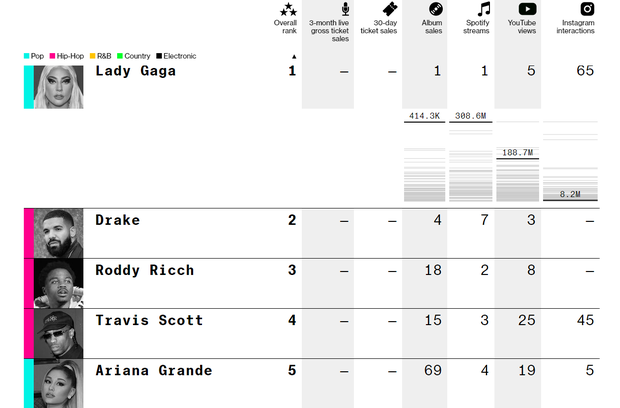The height and width of the screenshot is (408, 620).
Task: Click the Album sales disc icon
Action: (x=436, y=9)
